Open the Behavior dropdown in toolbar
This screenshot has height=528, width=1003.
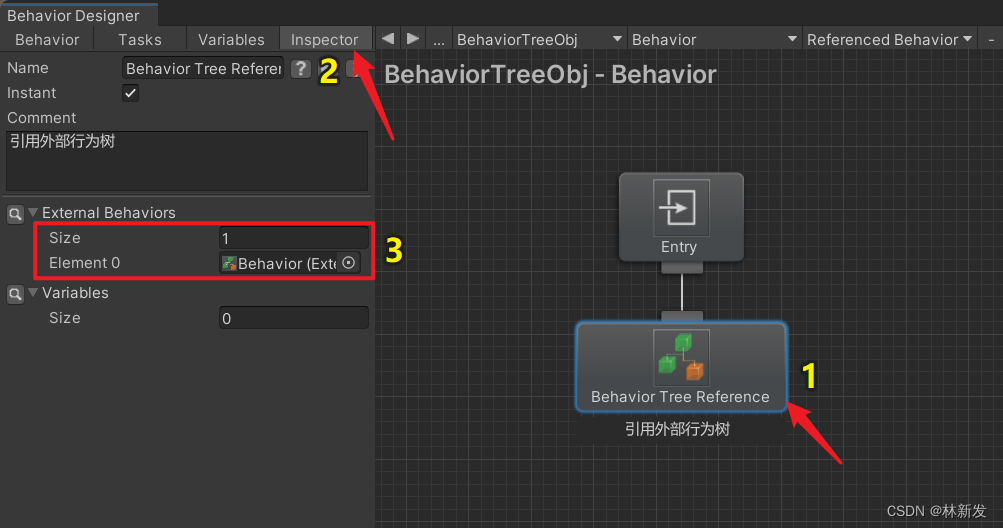point(715,40)
